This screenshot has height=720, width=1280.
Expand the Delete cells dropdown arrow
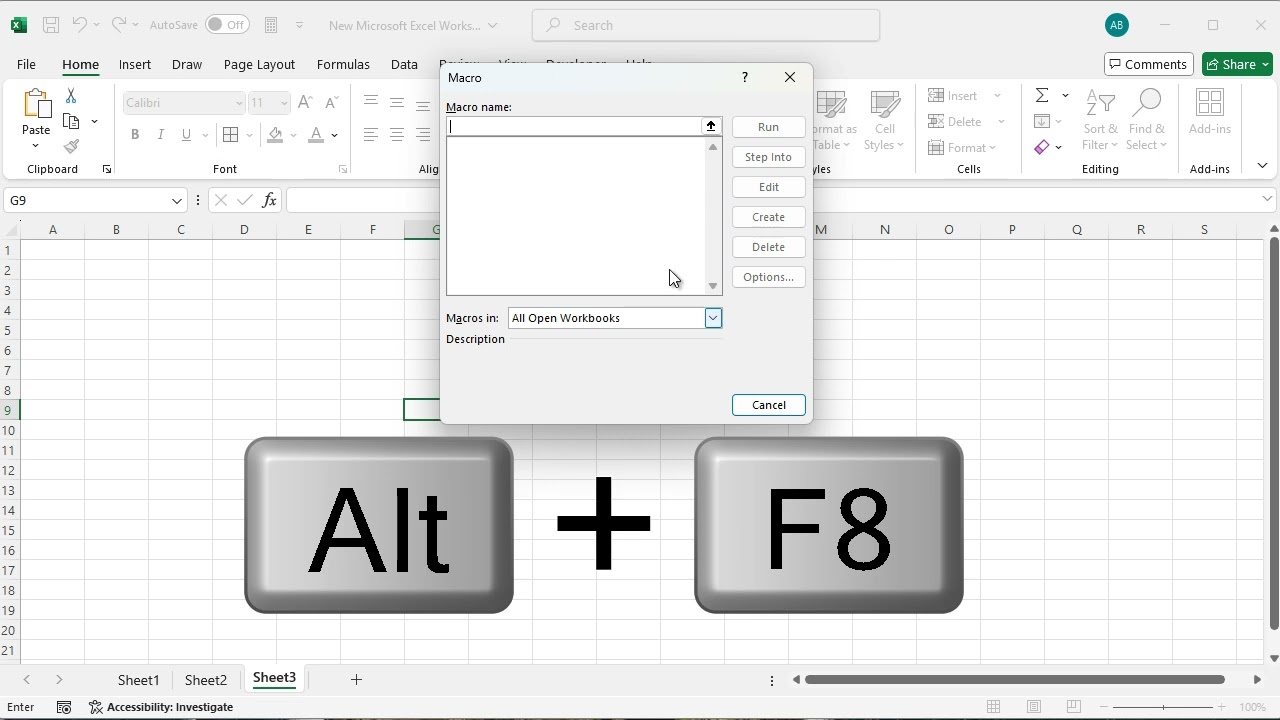click(1001, 122)
